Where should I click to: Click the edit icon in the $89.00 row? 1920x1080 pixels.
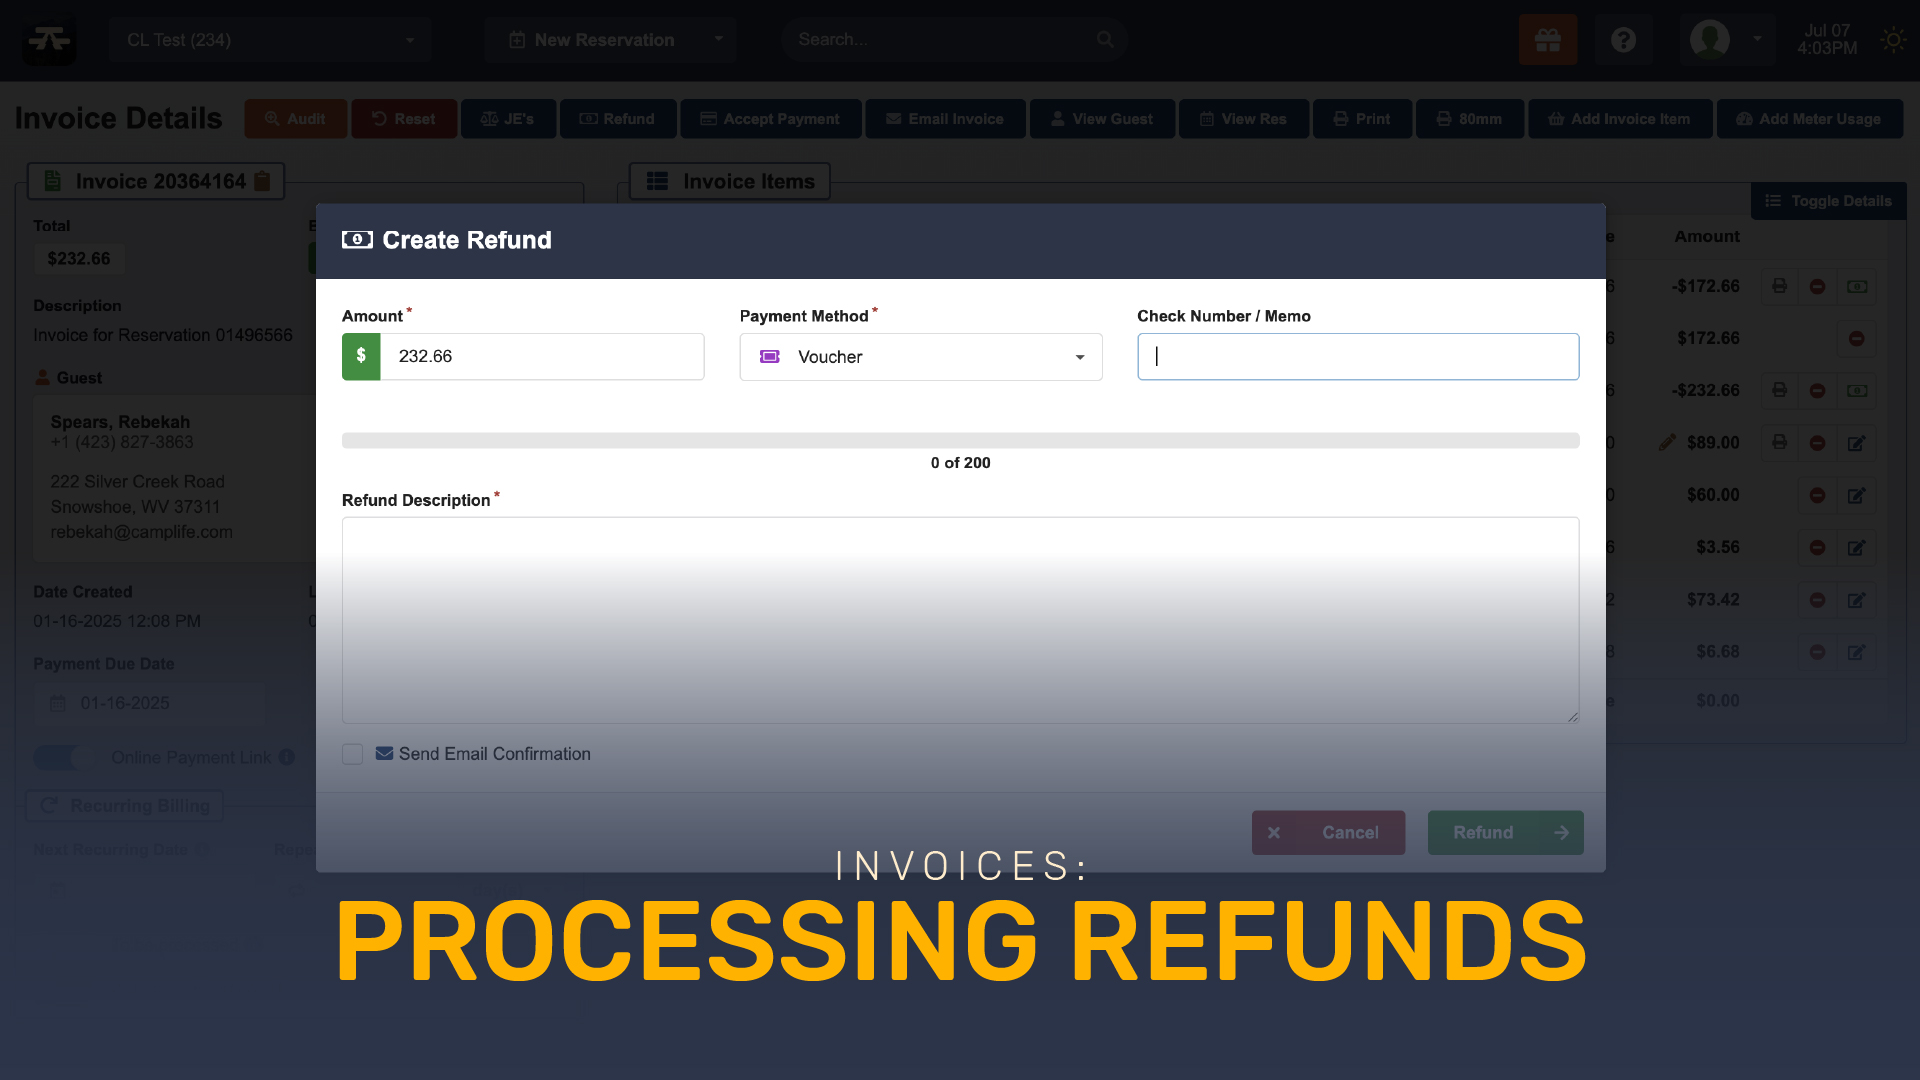pyautogui.click(x=1856, y=442)
